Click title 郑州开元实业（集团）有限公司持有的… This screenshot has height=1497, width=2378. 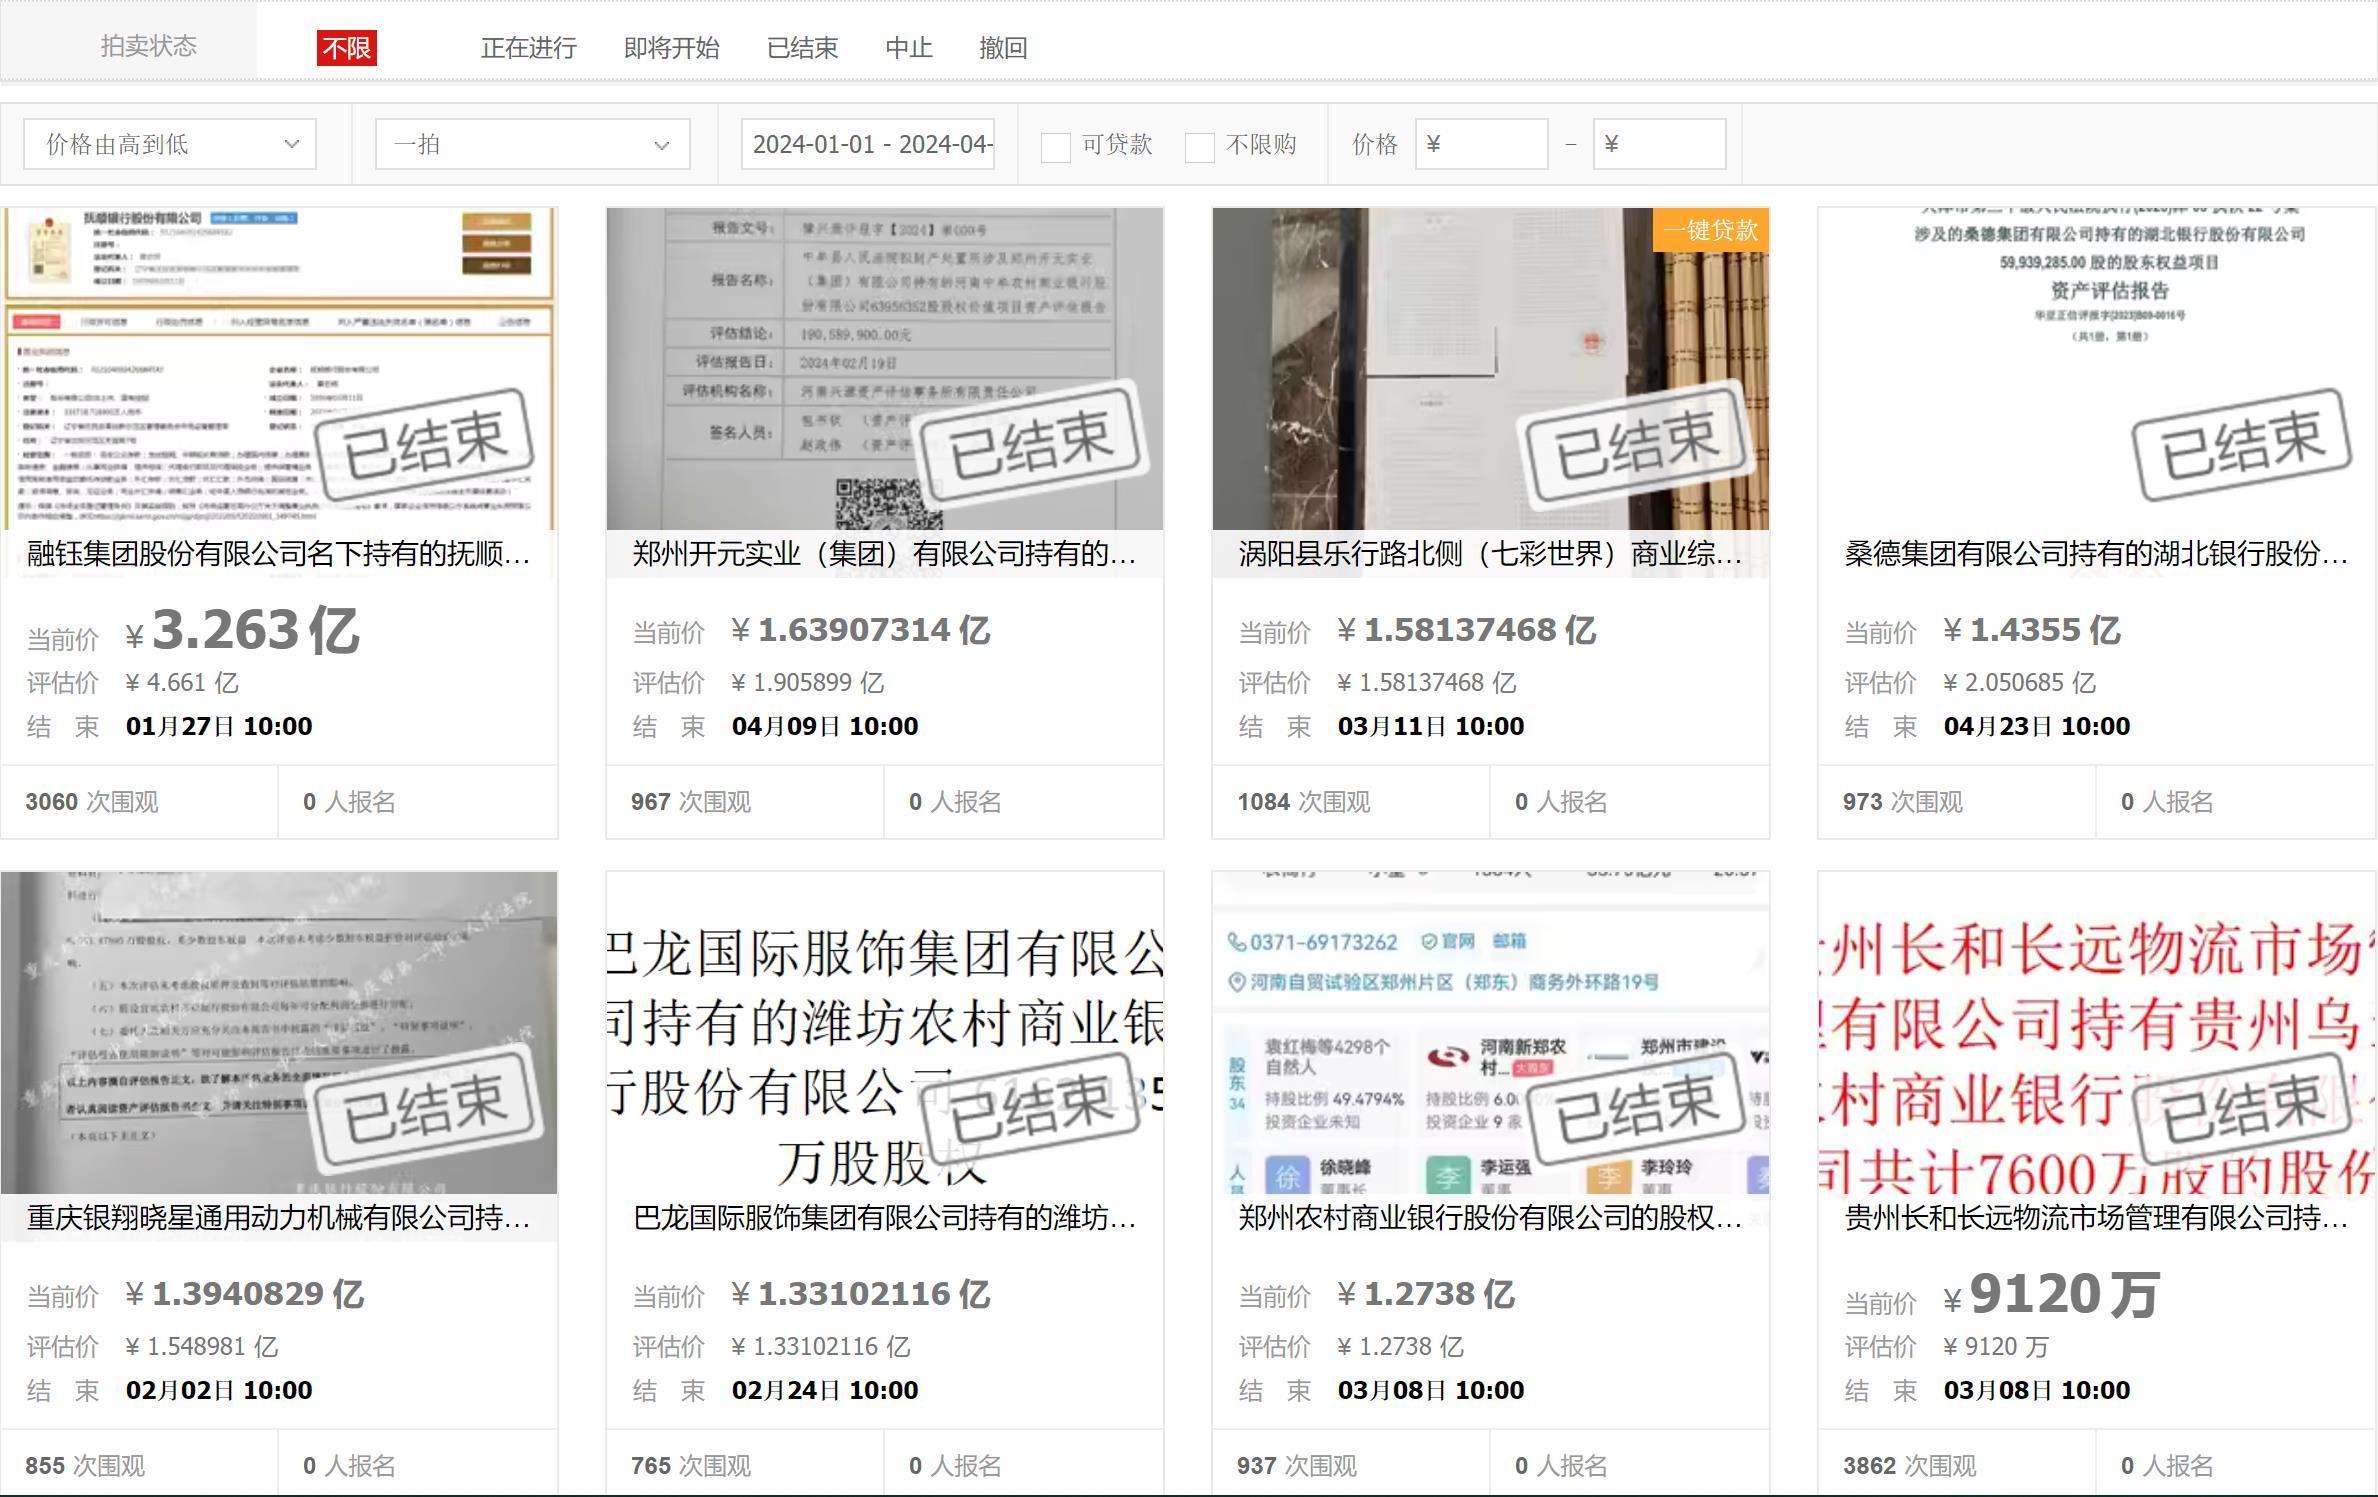click(884, 554)
